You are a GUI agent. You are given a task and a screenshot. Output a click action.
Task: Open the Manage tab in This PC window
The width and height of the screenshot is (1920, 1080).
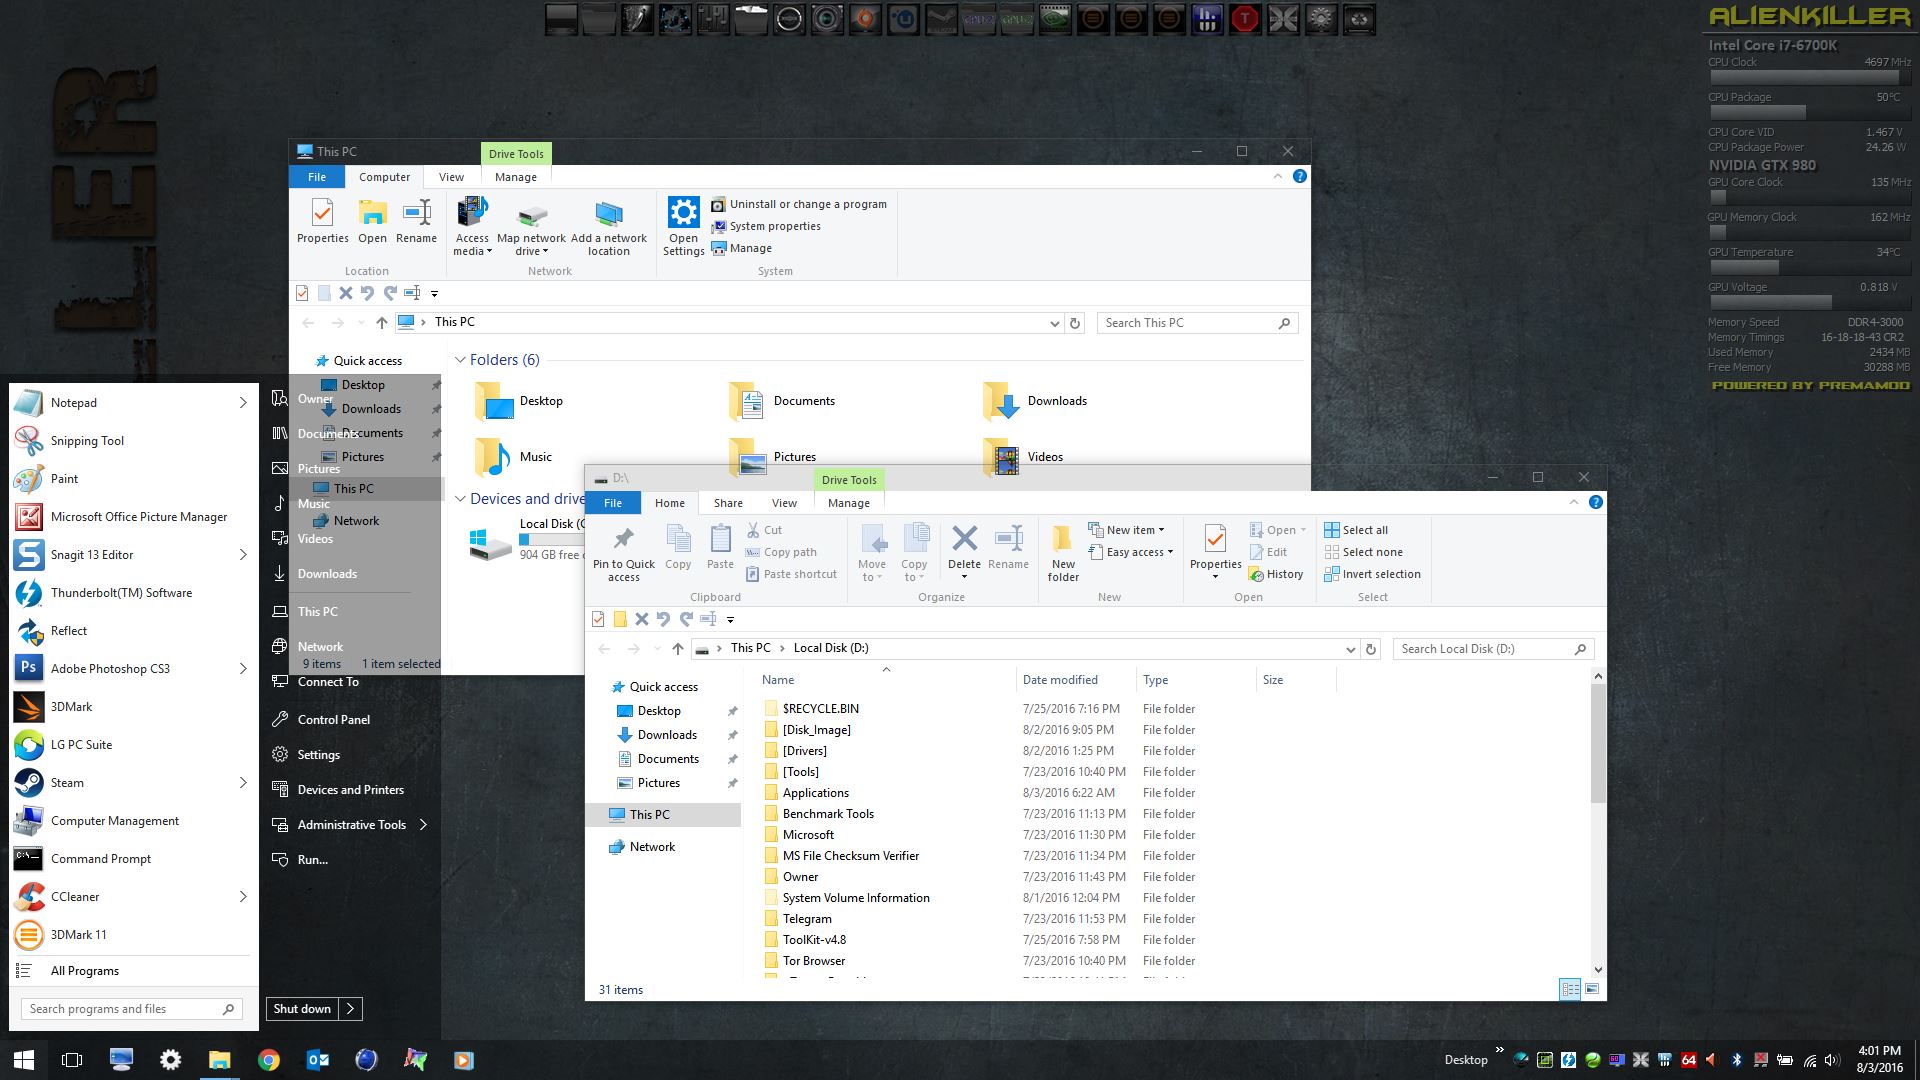[516, 177]
